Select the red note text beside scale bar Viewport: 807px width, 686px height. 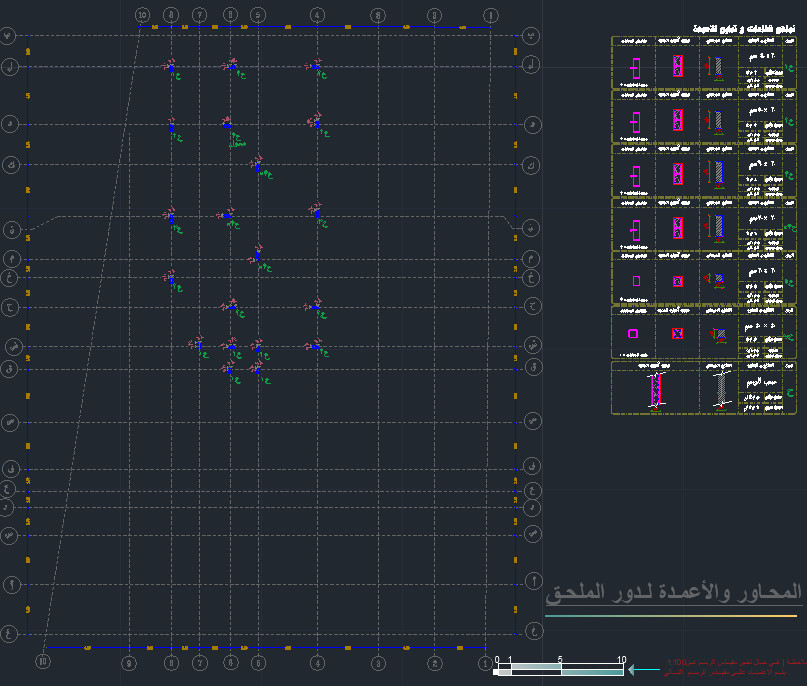[x=735, y=667]
